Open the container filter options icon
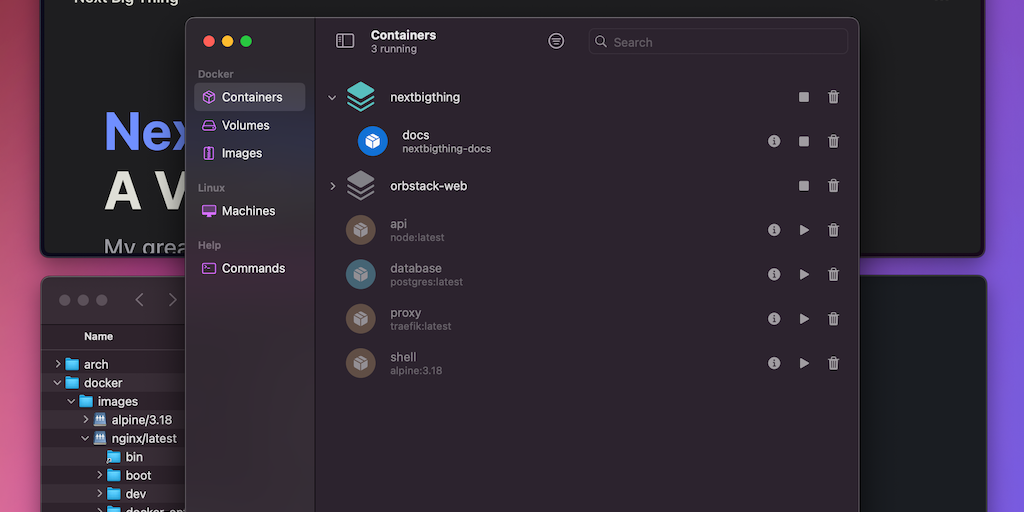Screen dimensions: 1024x512 pos(556,41)
